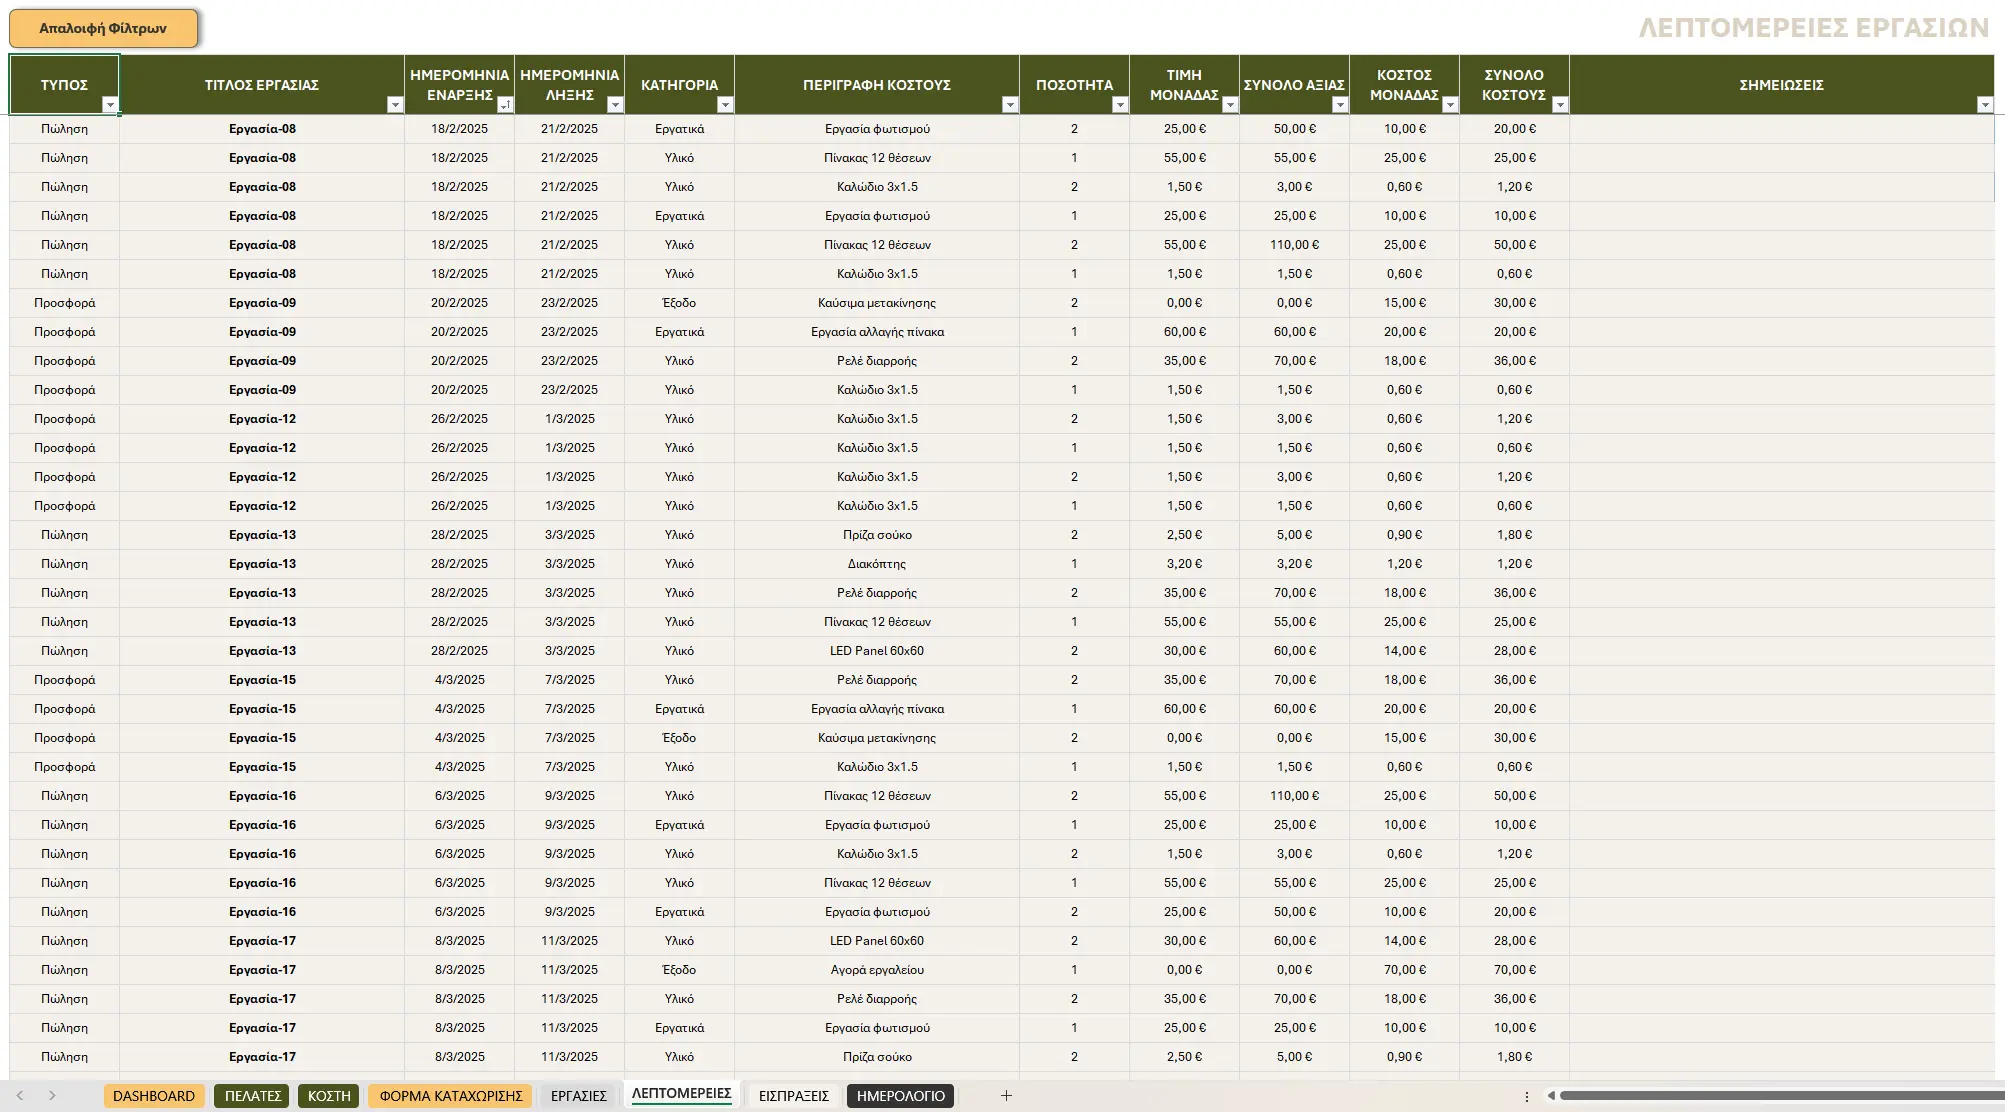The height and width of the screenshot is (1112, 2005).
Task: Select cell 'Πρίζα σούκο' in Εργασία-13 row
Action: (877, 535)
